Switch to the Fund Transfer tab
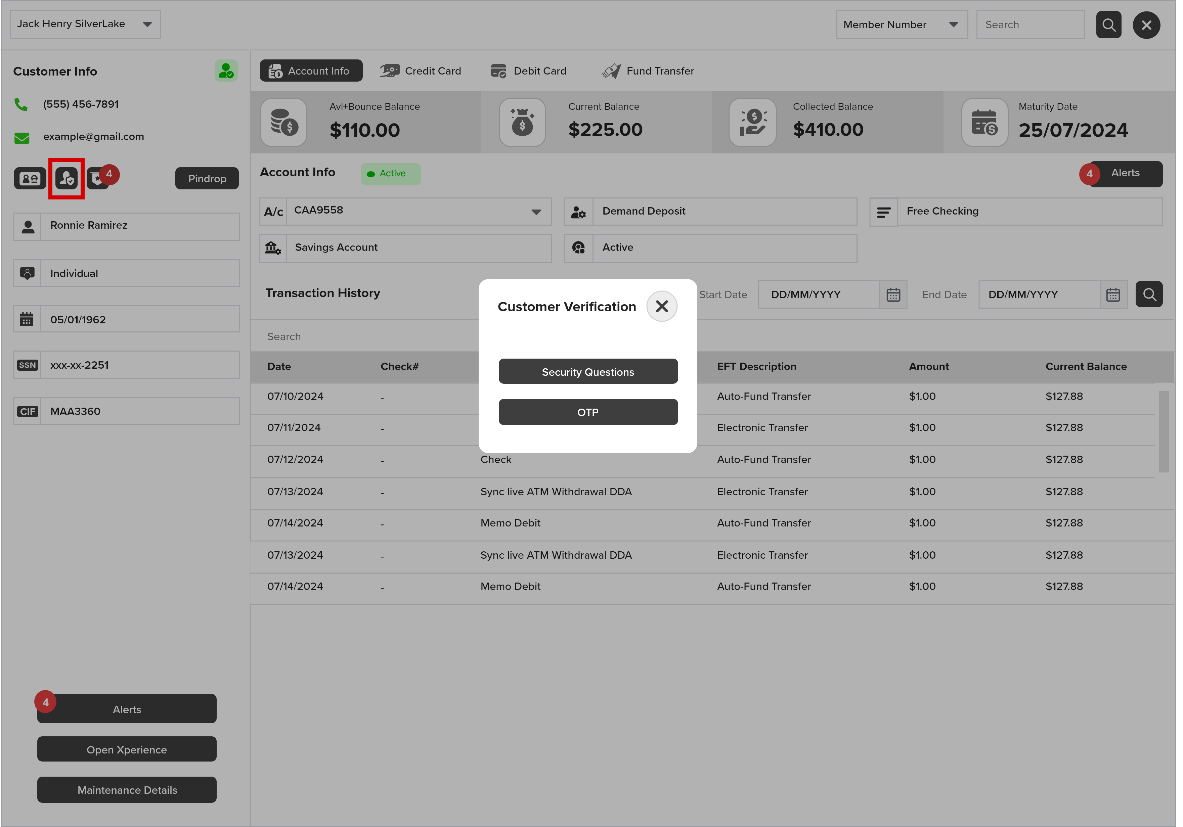Image resolution: width=1183 pixels, height=827 pixels. [648, 71]
